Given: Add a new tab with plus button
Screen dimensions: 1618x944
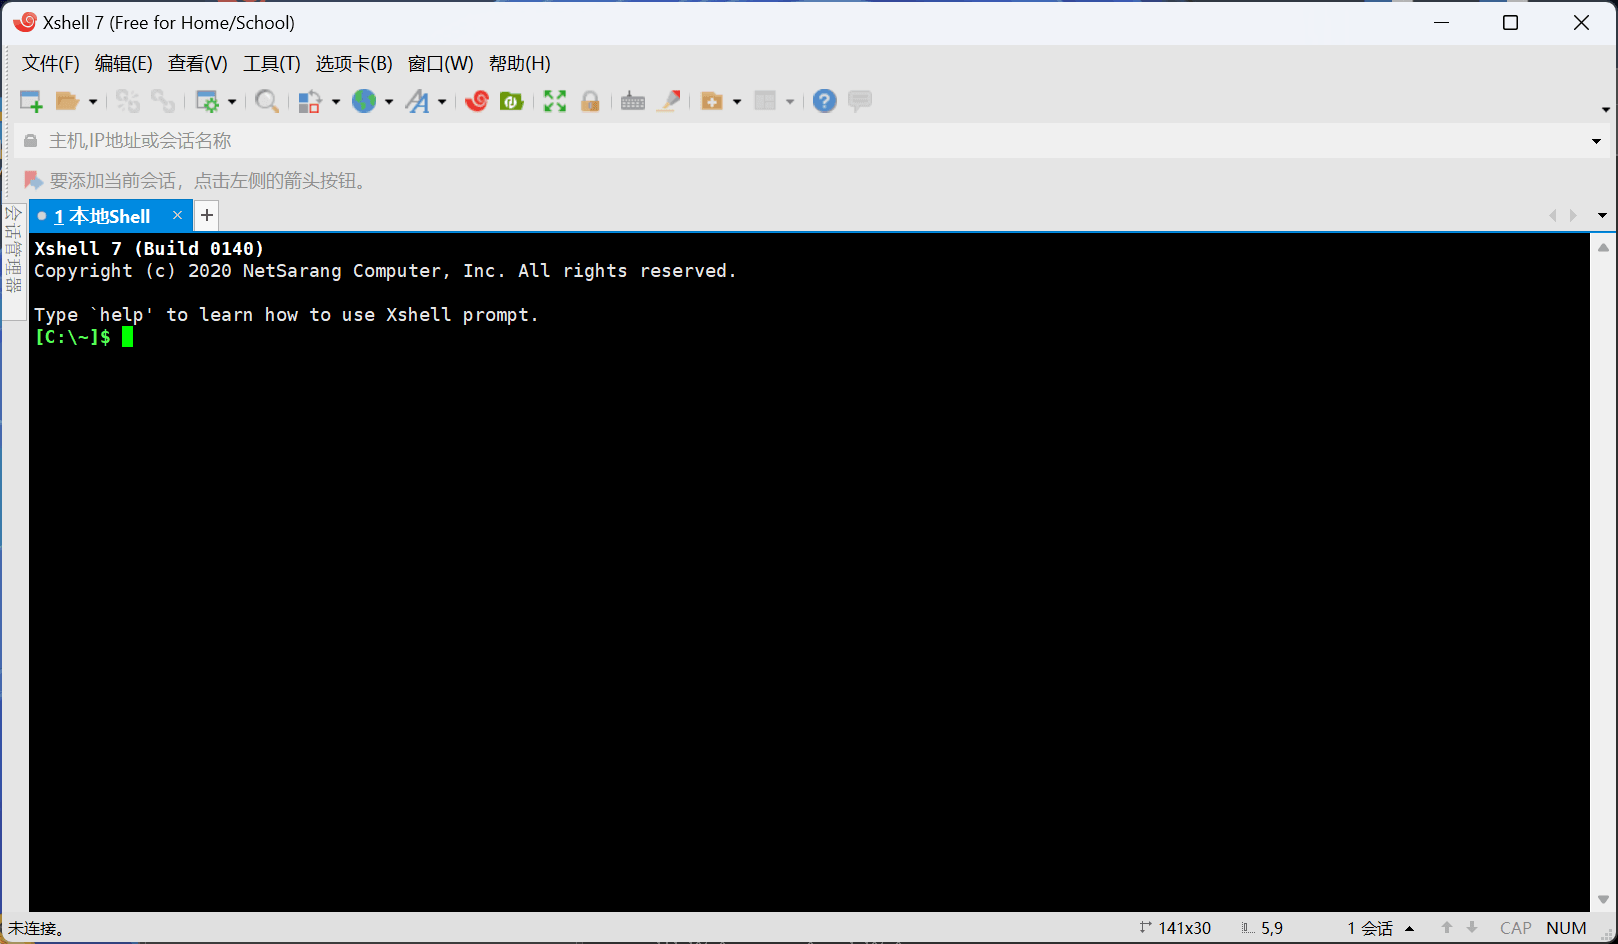Looking at the screenshot, I should pos(207,215).
